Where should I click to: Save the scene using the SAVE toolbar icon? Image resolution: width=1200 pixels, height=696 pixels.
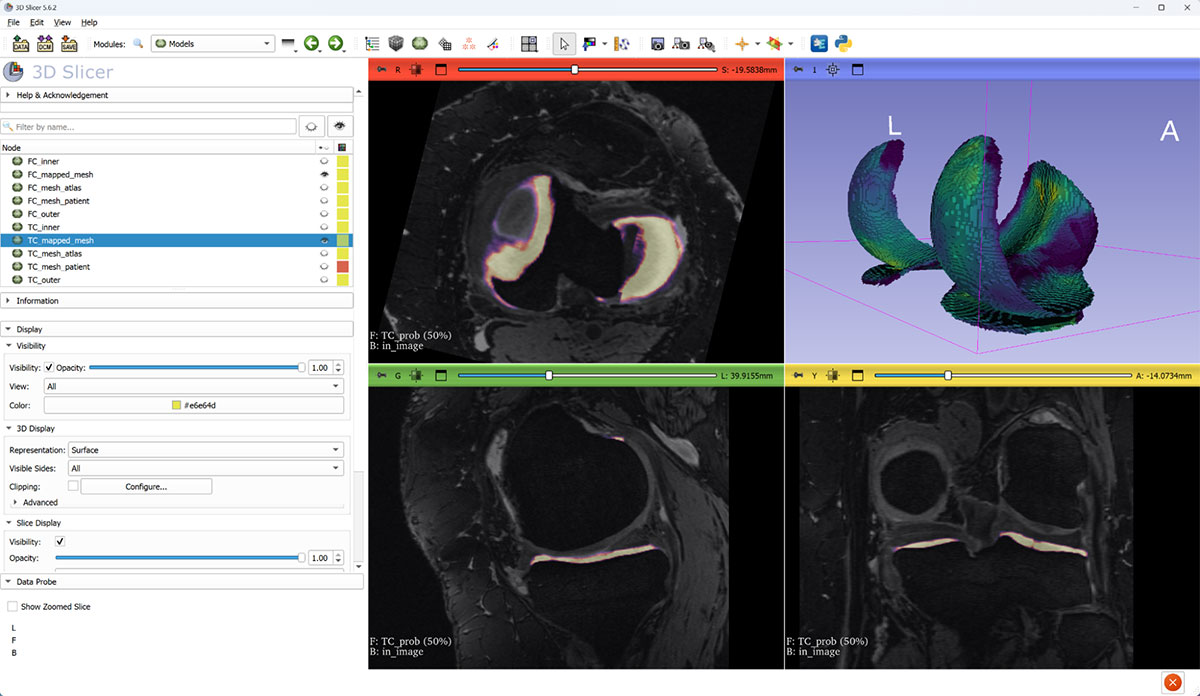(67, 43)
